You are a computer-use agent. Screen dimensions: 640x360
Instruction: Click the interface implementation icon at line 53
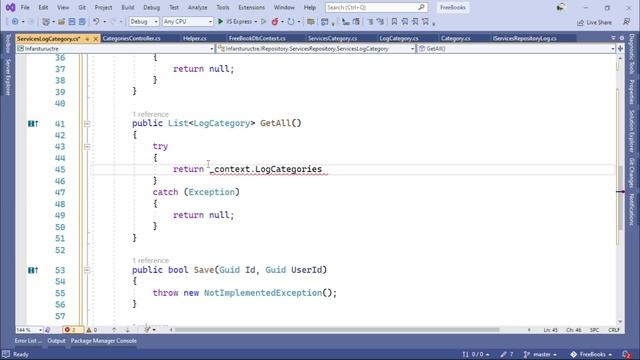pyautogui.click(x=33, y=270)
